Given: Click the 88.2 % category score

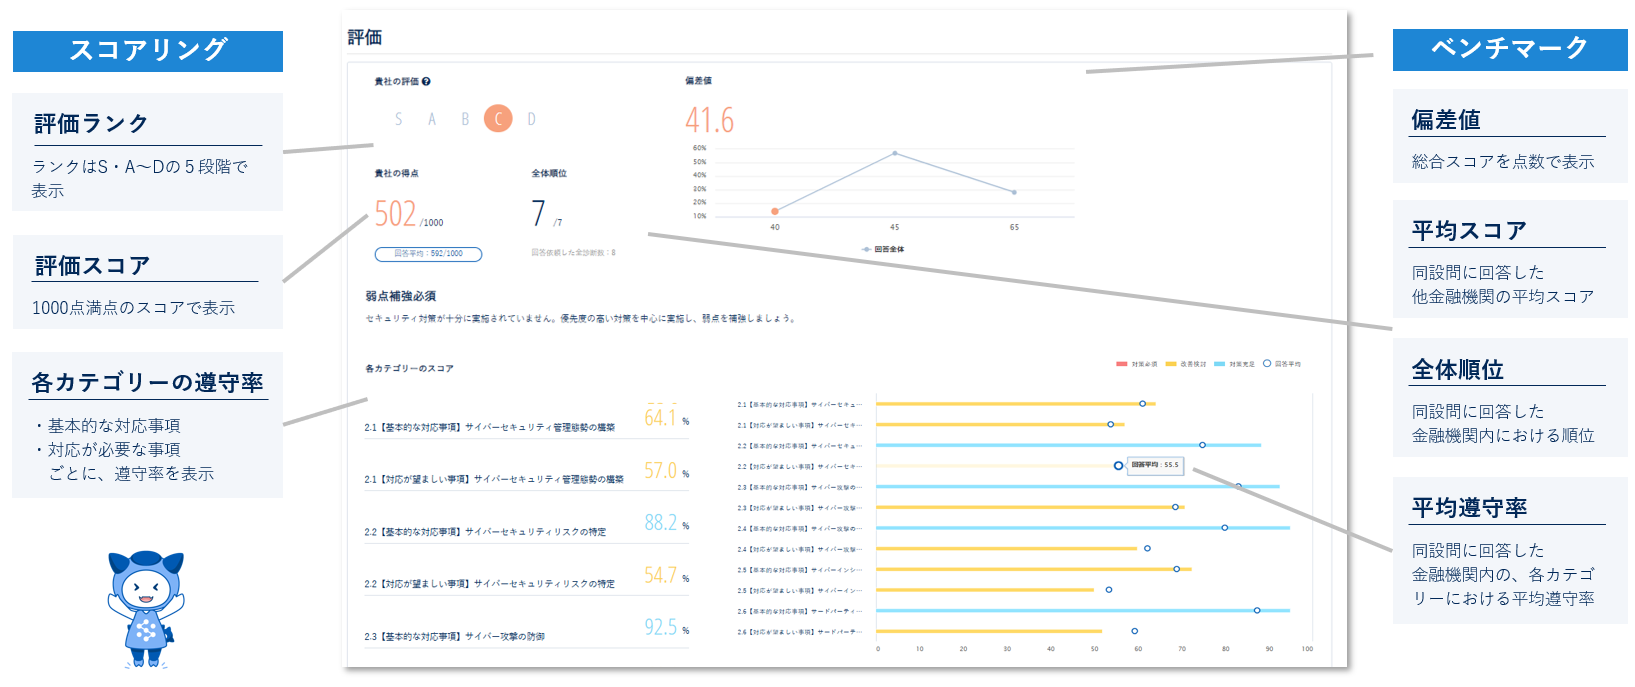Looking at the screenshot, I should point(666,522).
